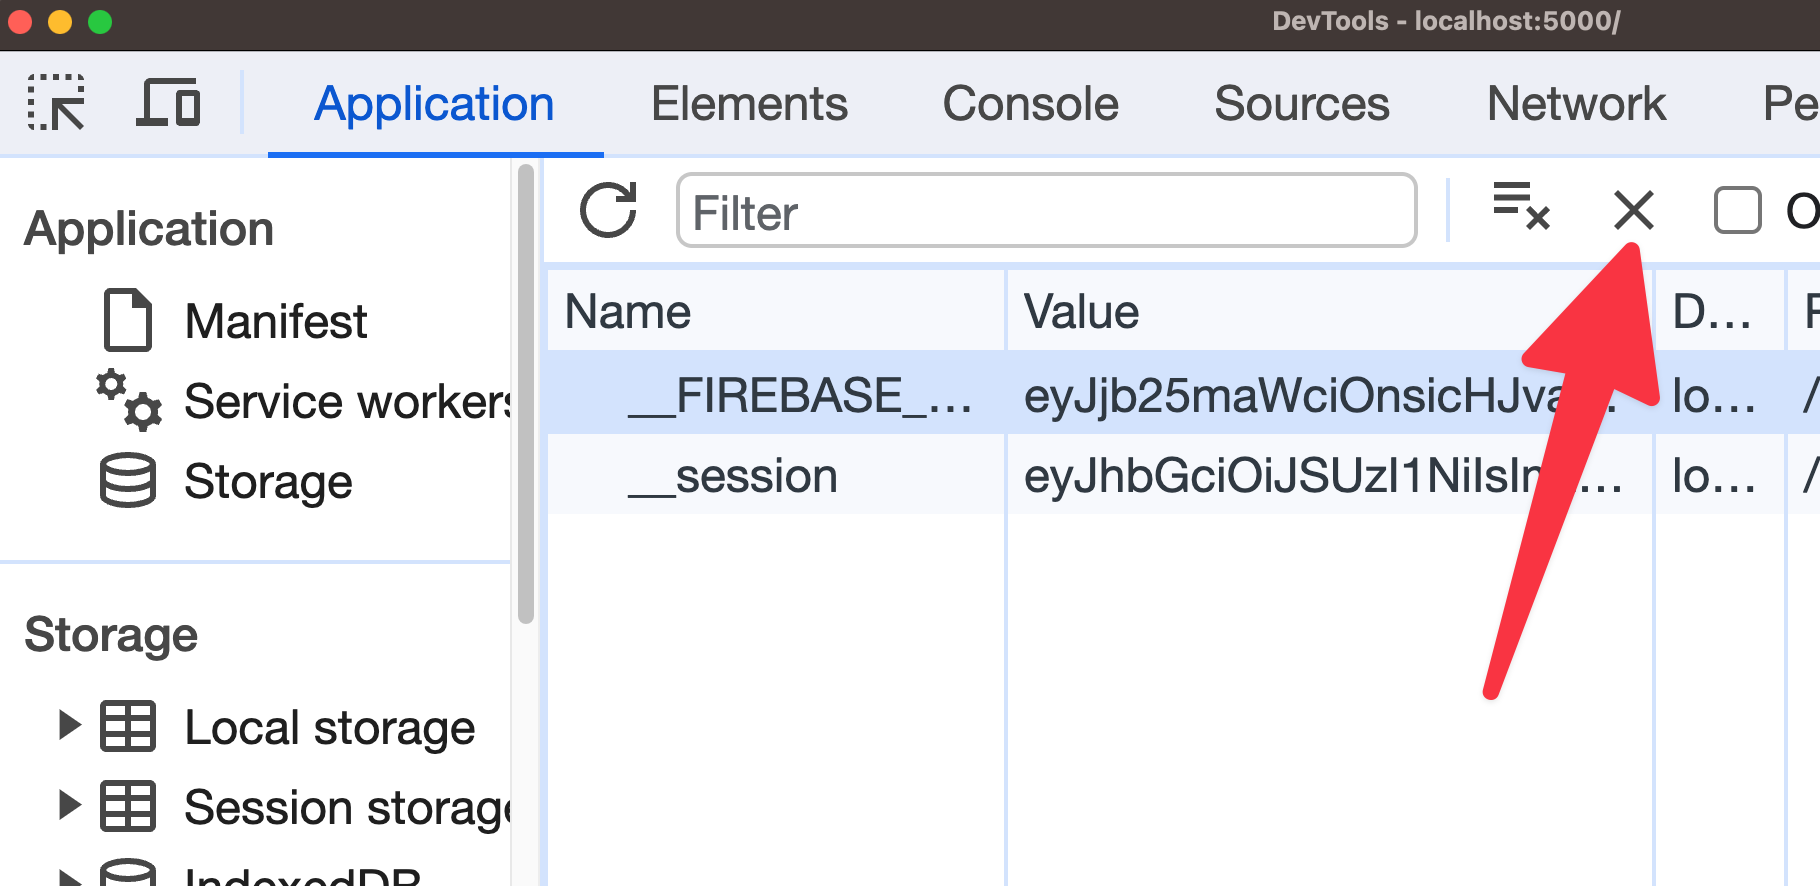1820x886 pixels.
Task: Click the cookie Filter input field
Action: pos(1046,211)
